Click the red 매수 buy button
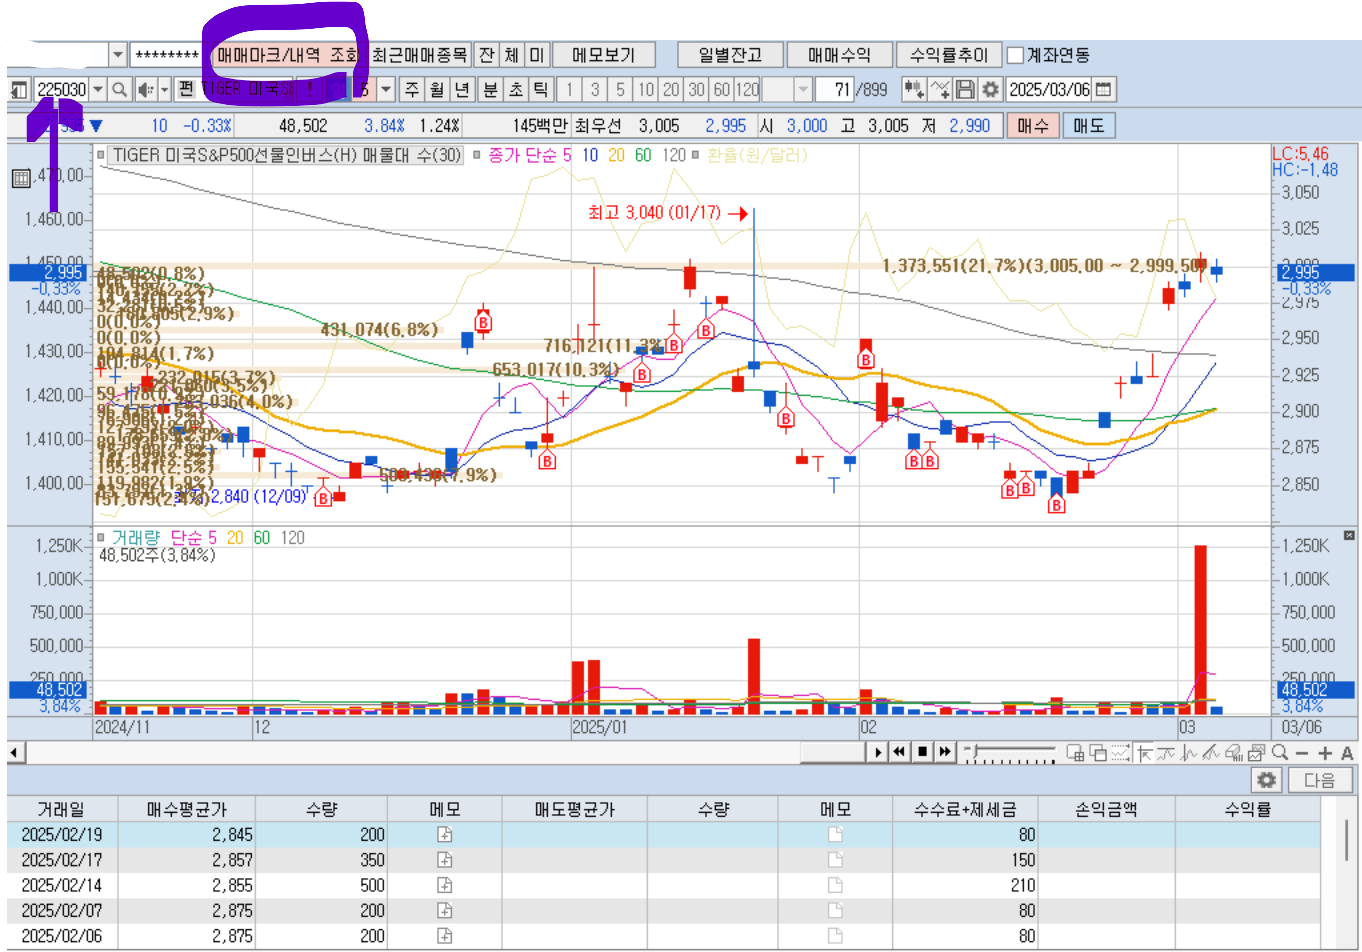1362x952 pixels. (x=1033, y=126)
